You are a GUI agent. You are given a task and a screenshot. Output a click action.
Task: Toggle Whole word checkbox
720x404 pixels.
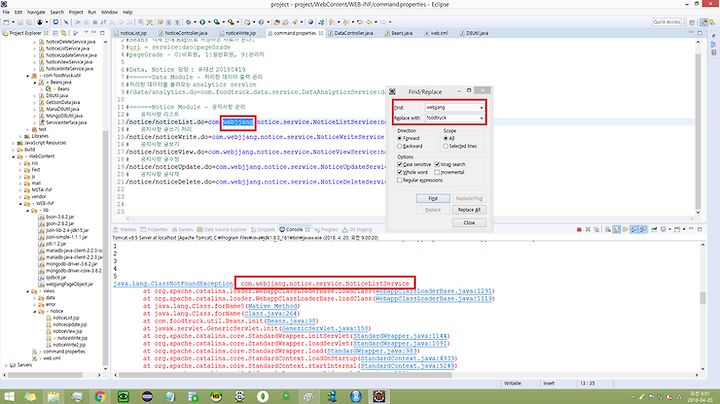[x=399, y=172]
